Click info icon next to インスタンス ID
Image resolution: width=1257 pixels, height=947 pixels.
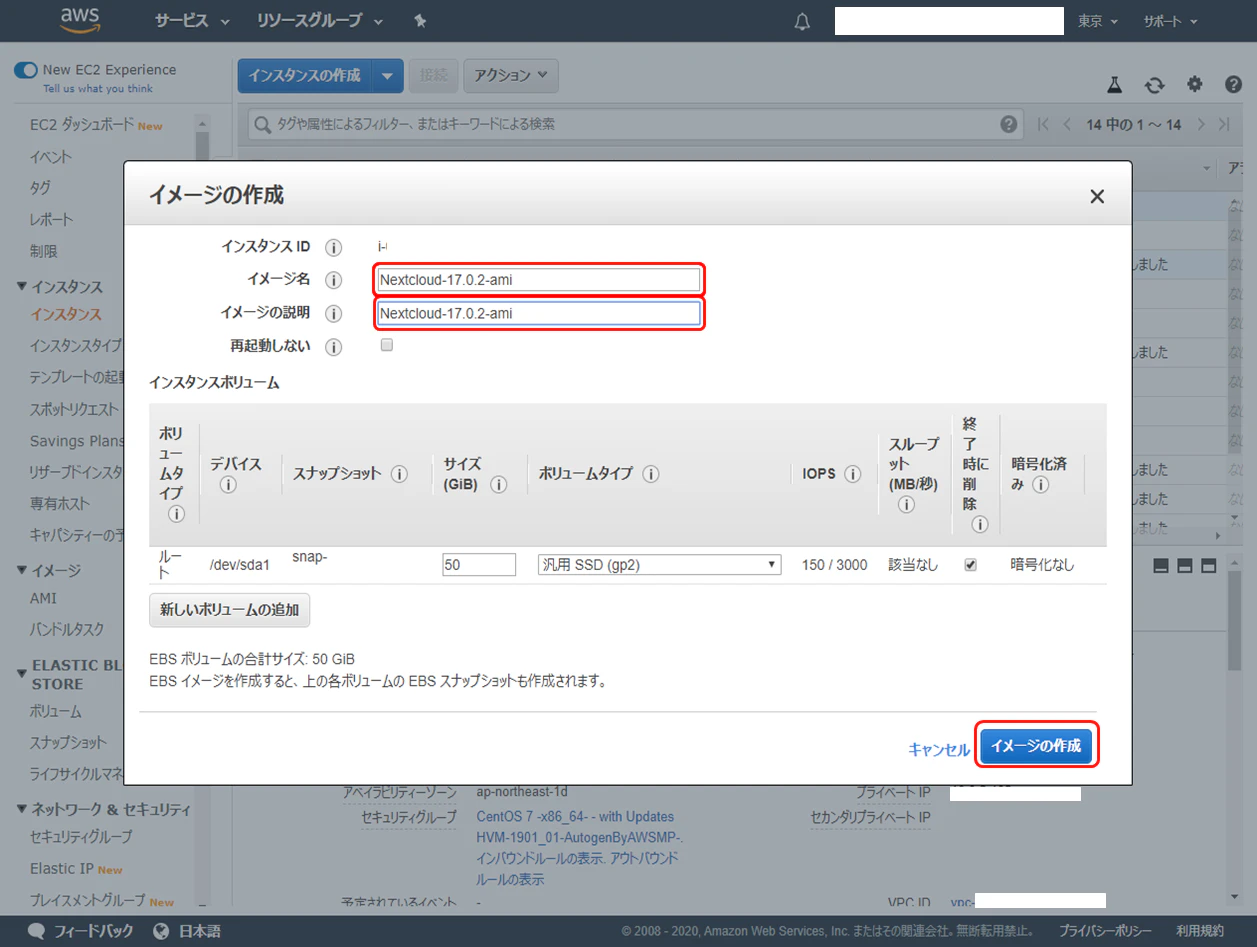334,247
